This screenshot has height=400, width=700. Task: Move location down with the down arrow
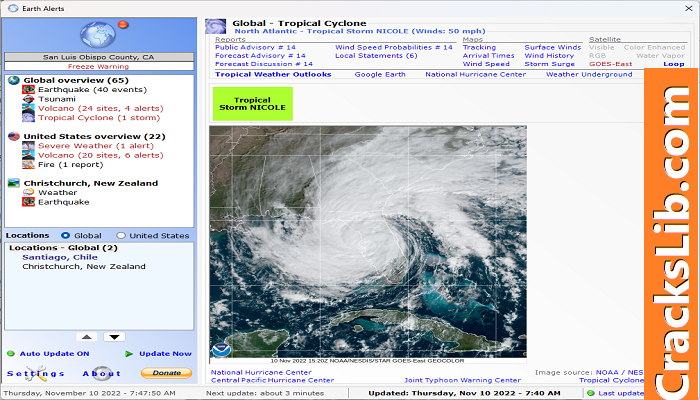coord(114,337)
